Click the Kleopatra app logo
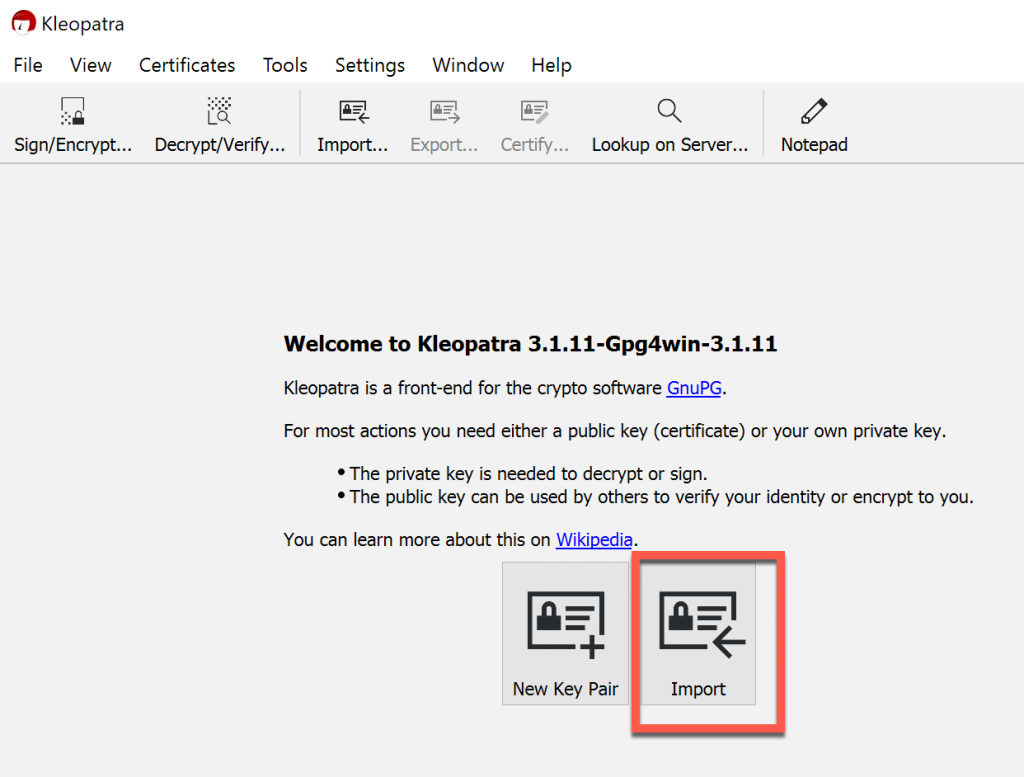 23,23
